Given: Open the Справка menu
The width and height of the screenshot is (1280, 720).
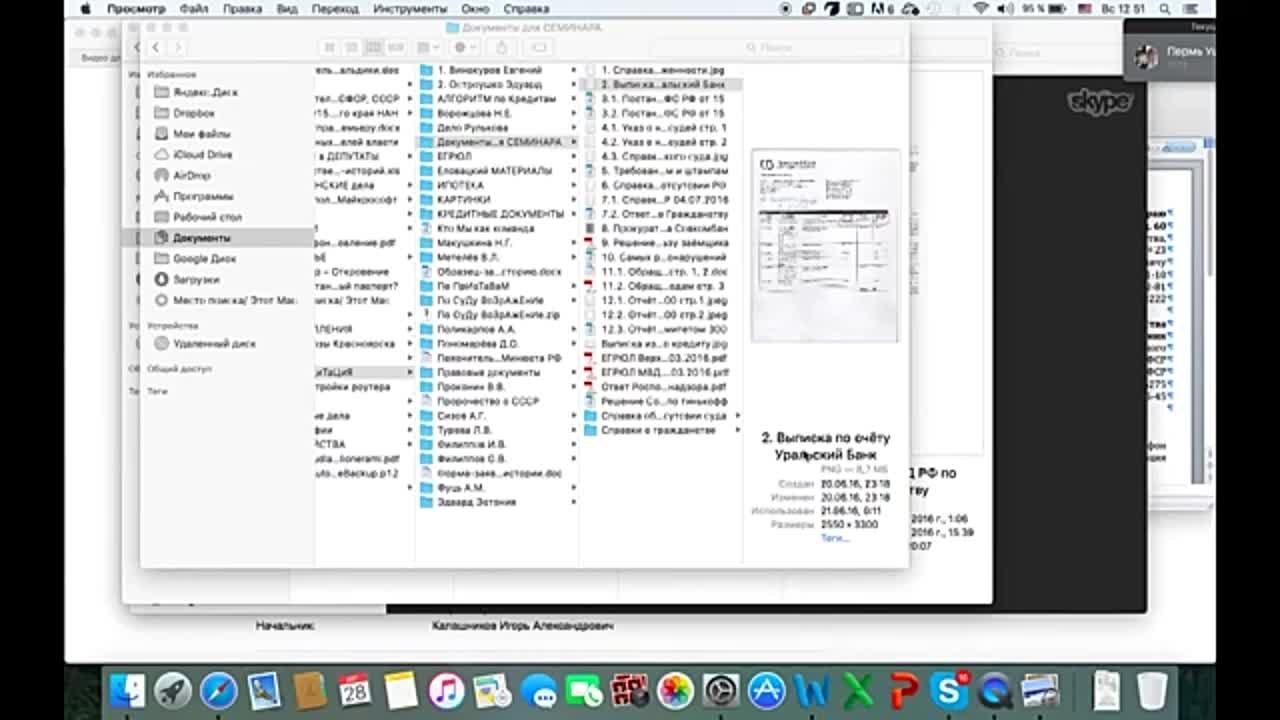Looking at the screenshot, I should [x=526, y=8].
